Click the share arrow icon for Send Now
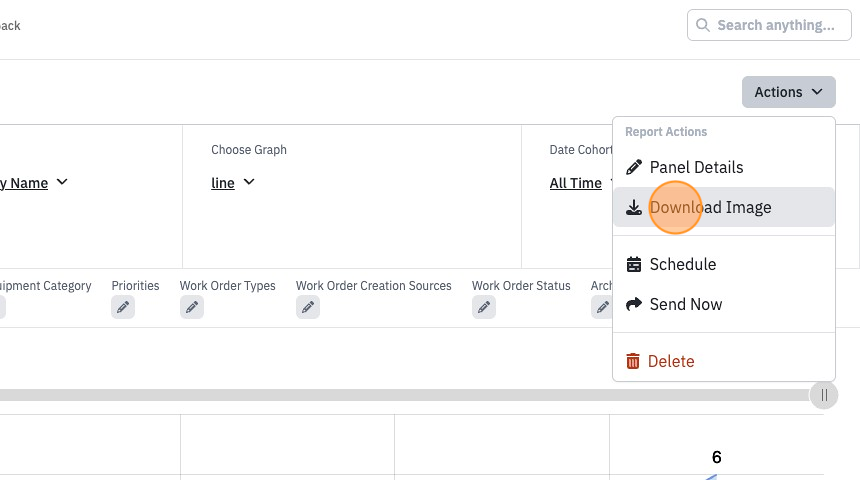Image resolution: width=860 pixels, height=480 pixels. tap(634, 304)
